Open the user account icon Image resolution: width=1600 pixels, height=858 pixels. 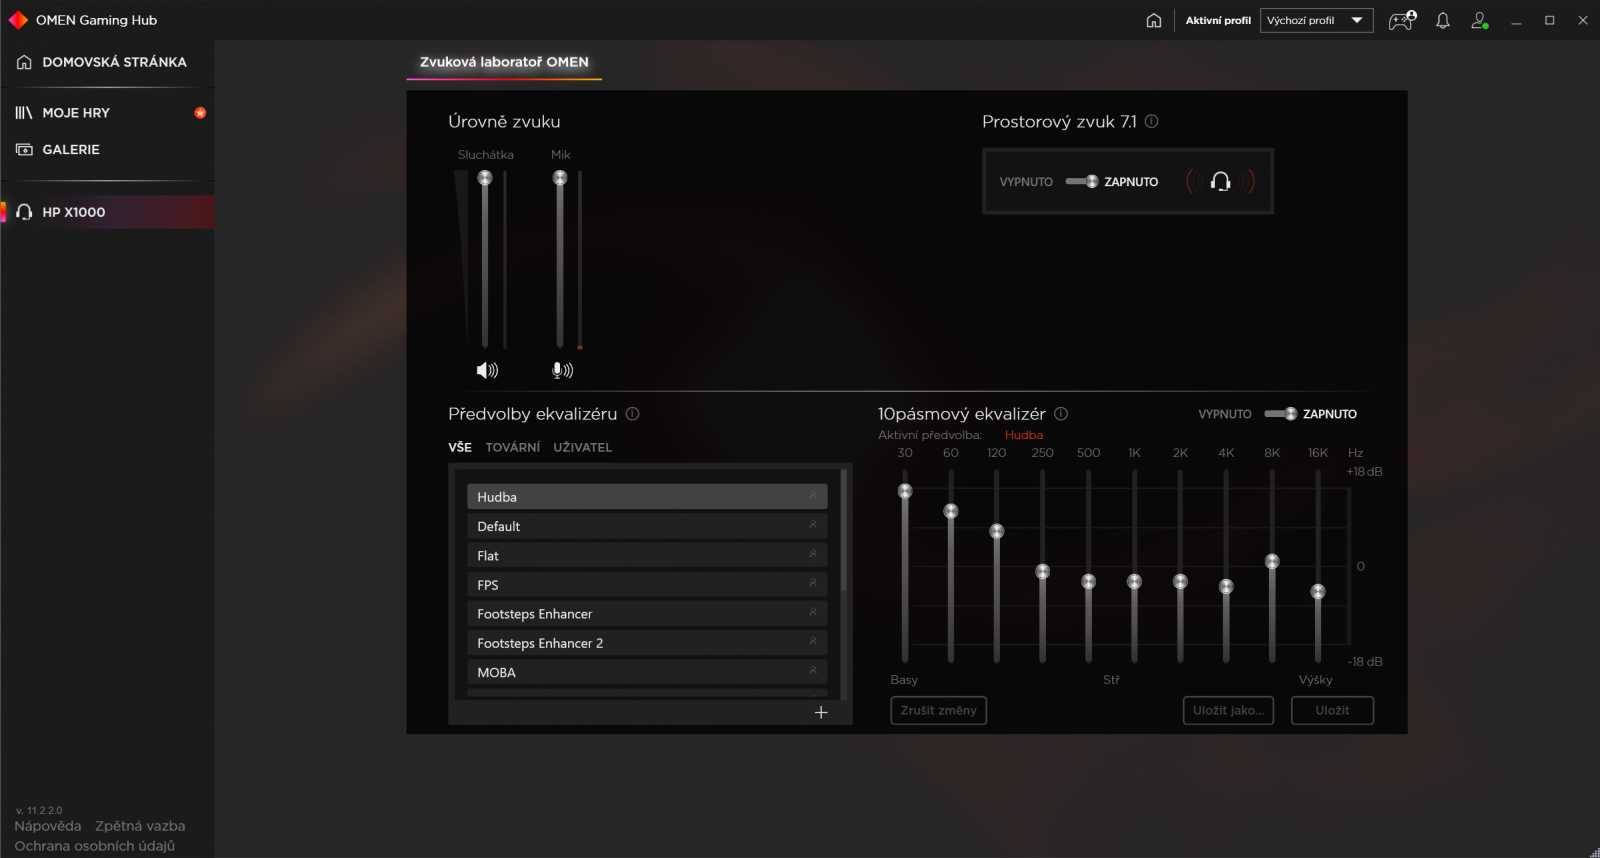[x=1480, y=20]
